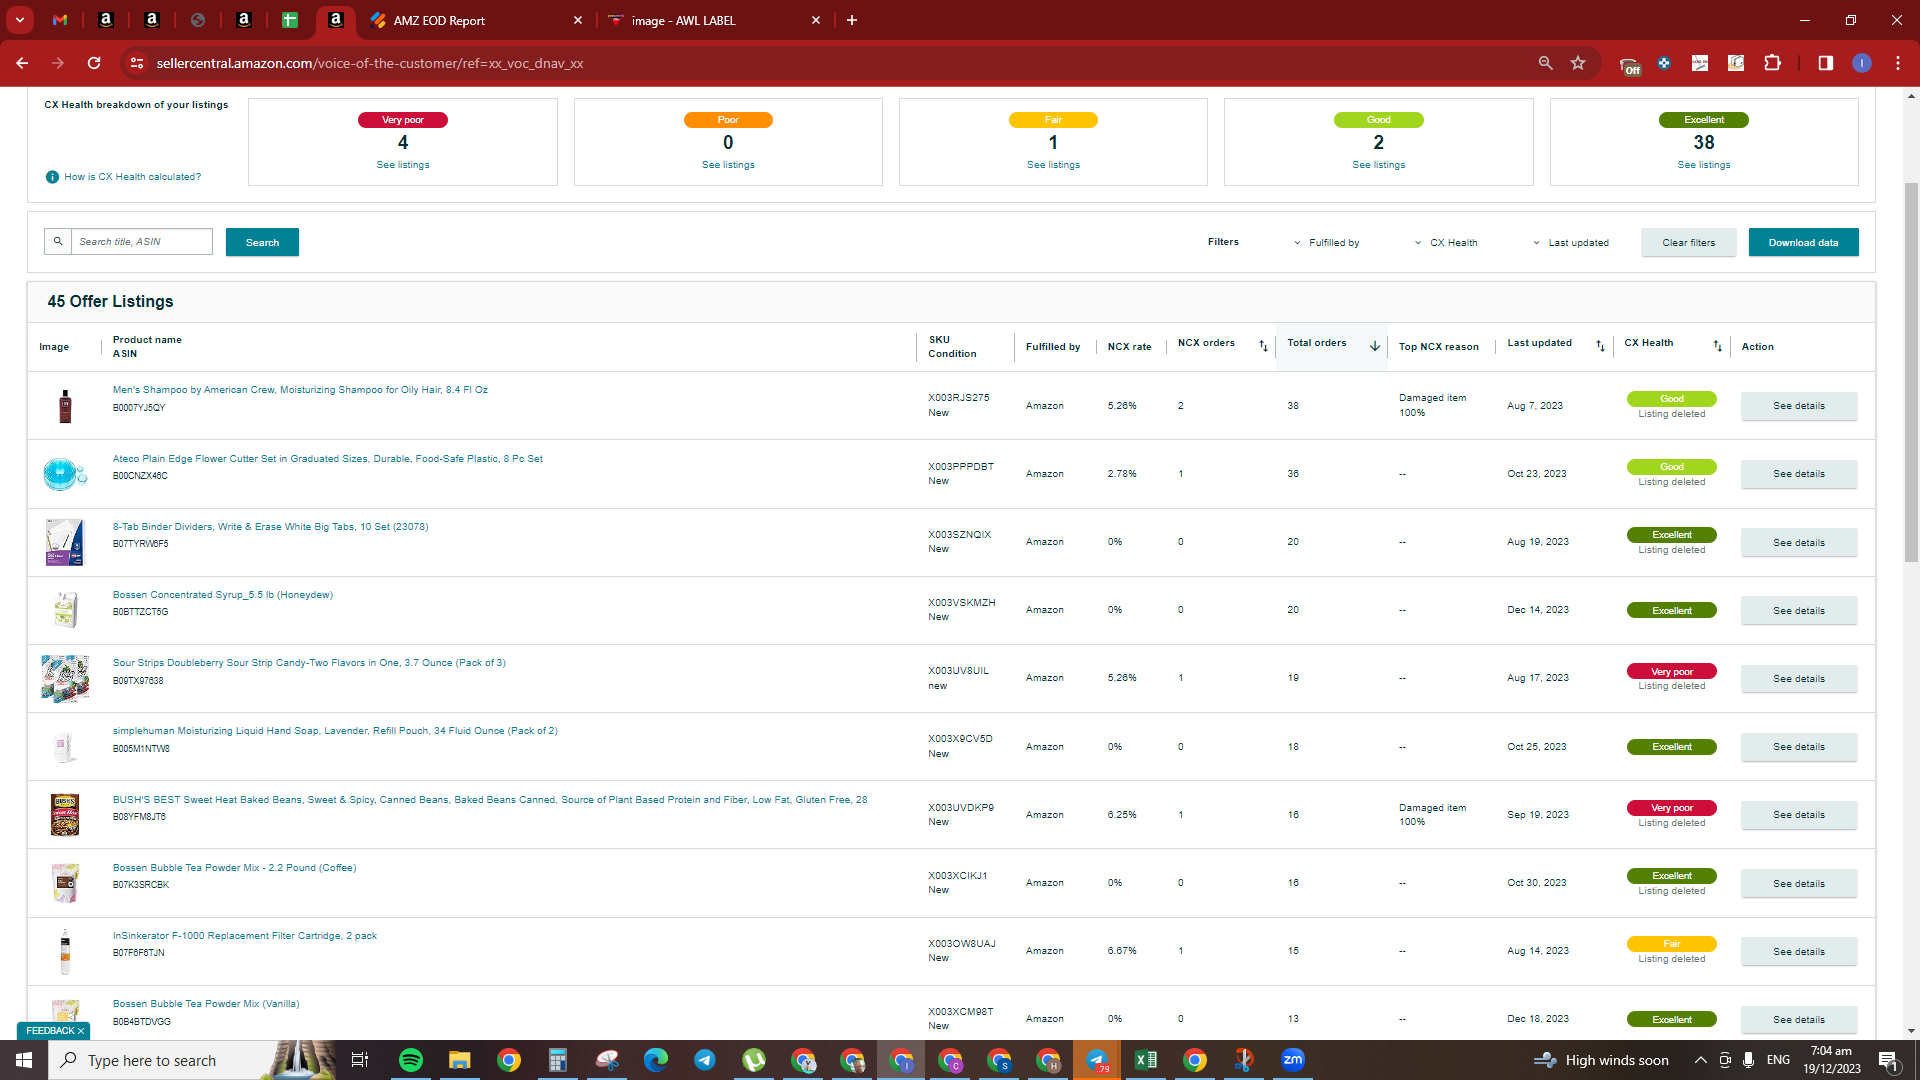This screenshot has height=1080, width=1920.
Task: Click the Windows taskbar search box
Action: pos(160,1060)
